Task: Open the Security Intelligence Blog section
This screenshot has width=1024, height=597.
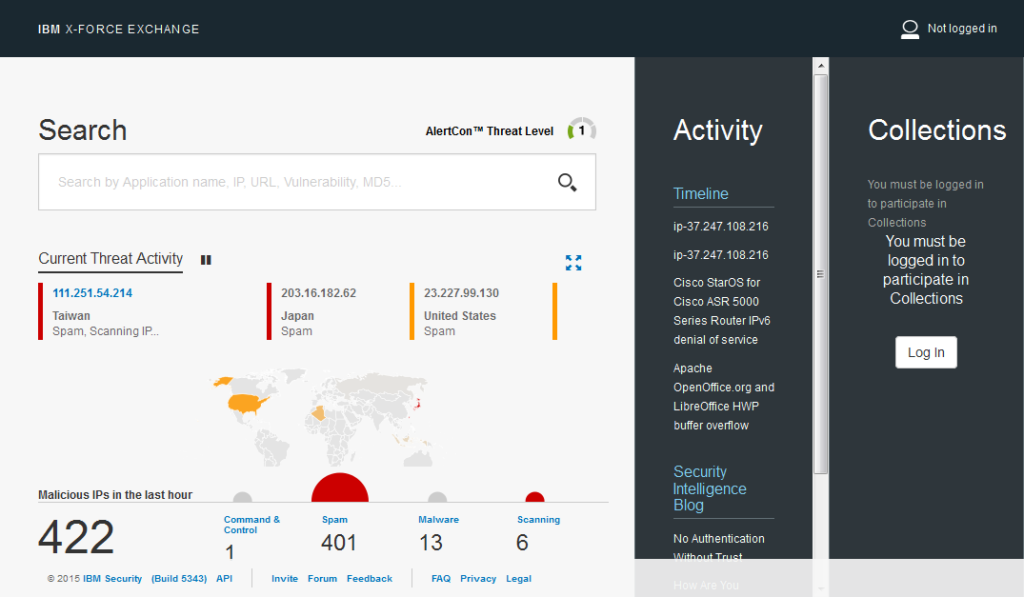Action: (710, 488)
